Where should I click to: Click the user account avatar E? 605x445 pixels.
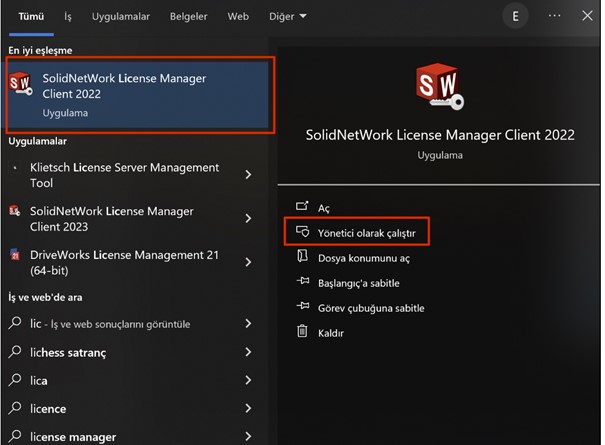515,16
